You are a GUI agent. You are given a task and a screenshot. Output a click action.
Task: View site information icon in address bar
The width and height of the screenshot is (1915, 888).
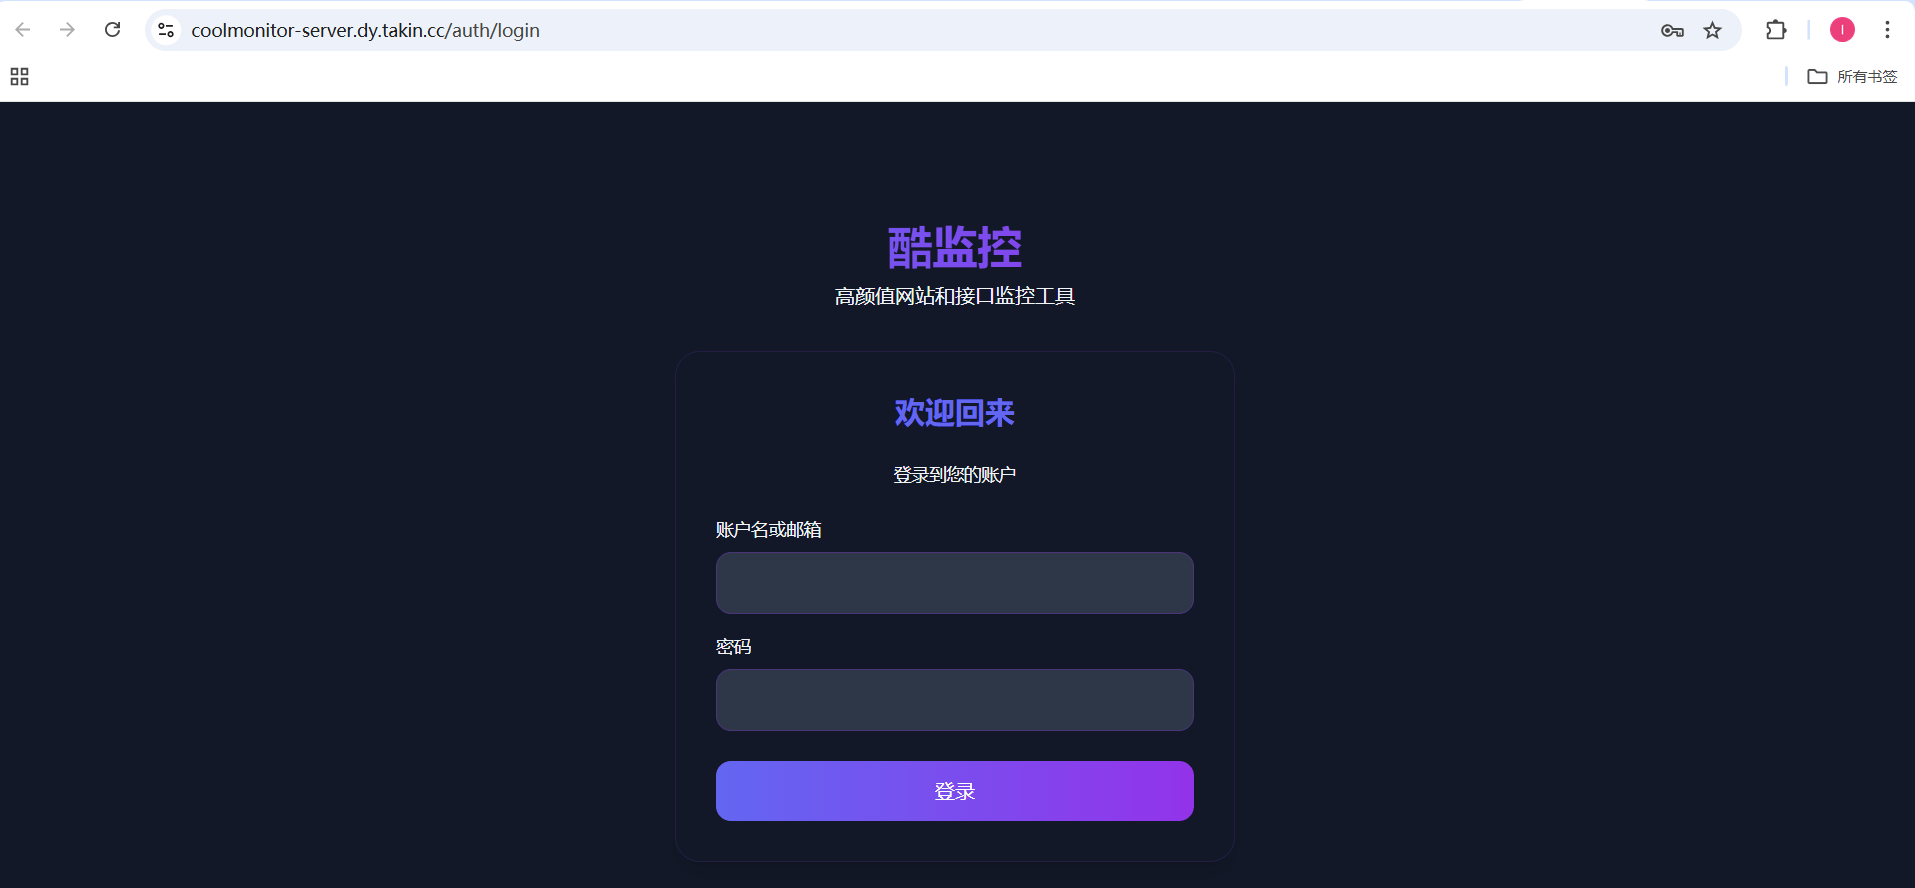pyautogui.click(x=167, y=30)
